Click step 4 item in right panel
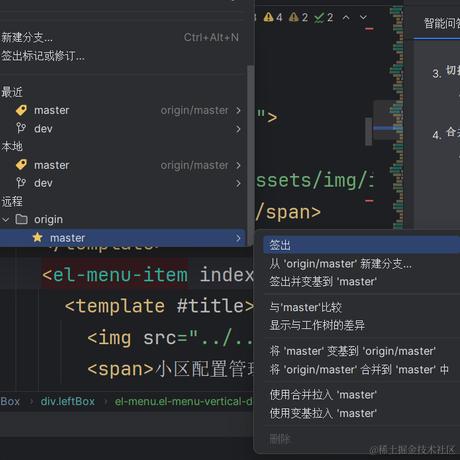This screenshot has width=460, height=460. pos(446,134)
